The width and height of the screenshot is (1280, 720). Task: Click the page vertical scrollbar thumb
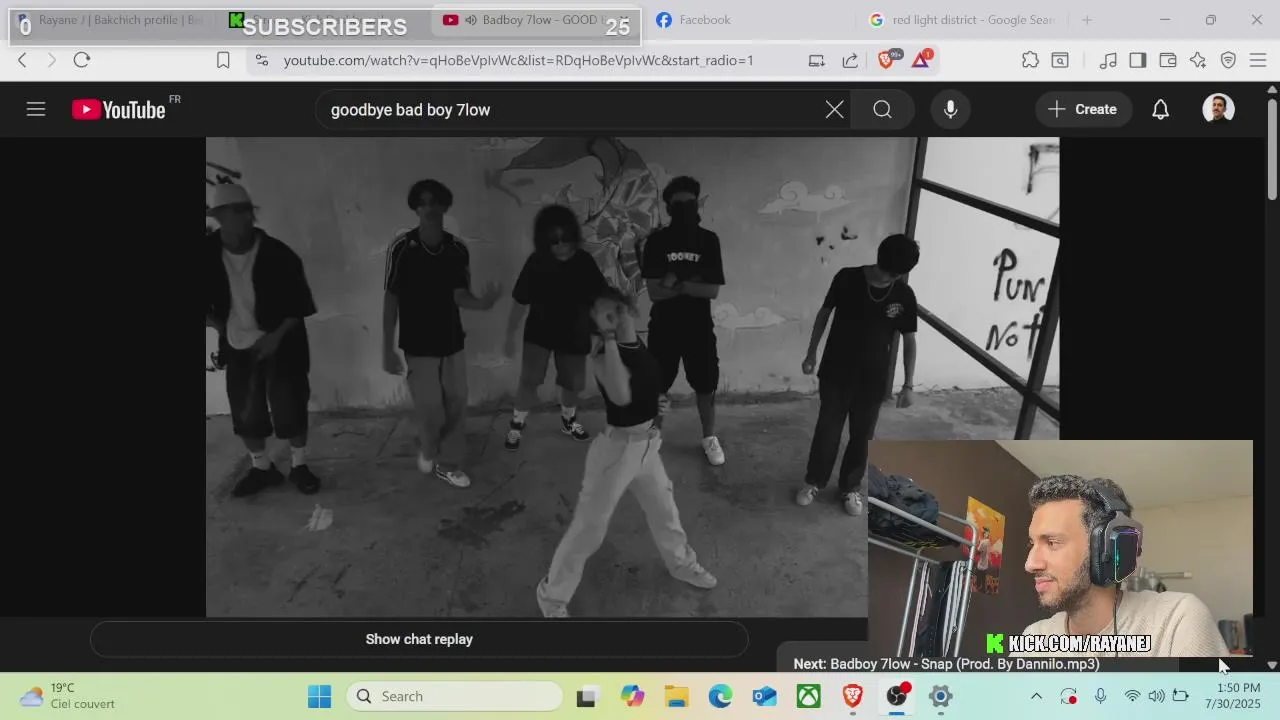[1272, 148]
